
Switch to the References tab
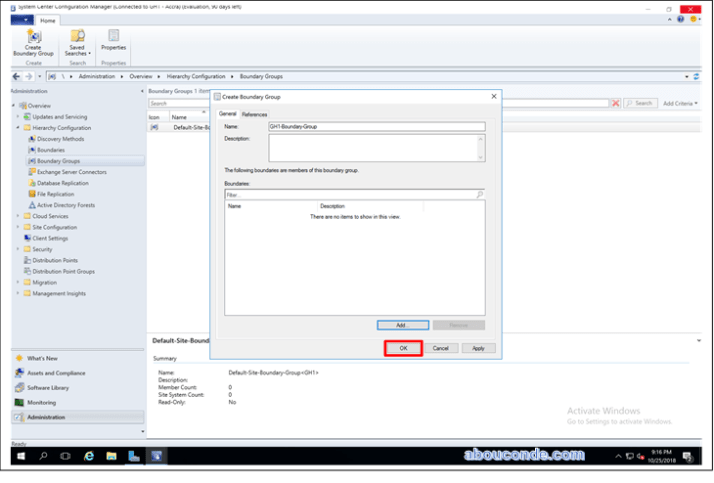tap(254, 115)
